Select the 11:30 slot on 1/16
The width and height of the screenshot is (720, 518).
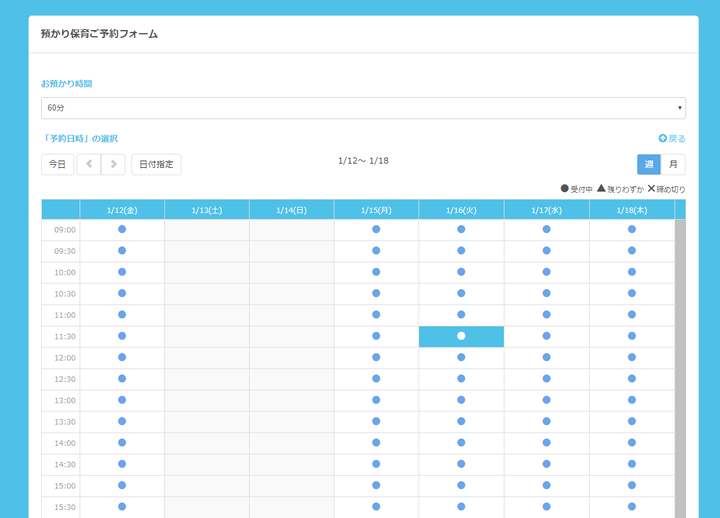pyautogui.click(x=461, y=336)
